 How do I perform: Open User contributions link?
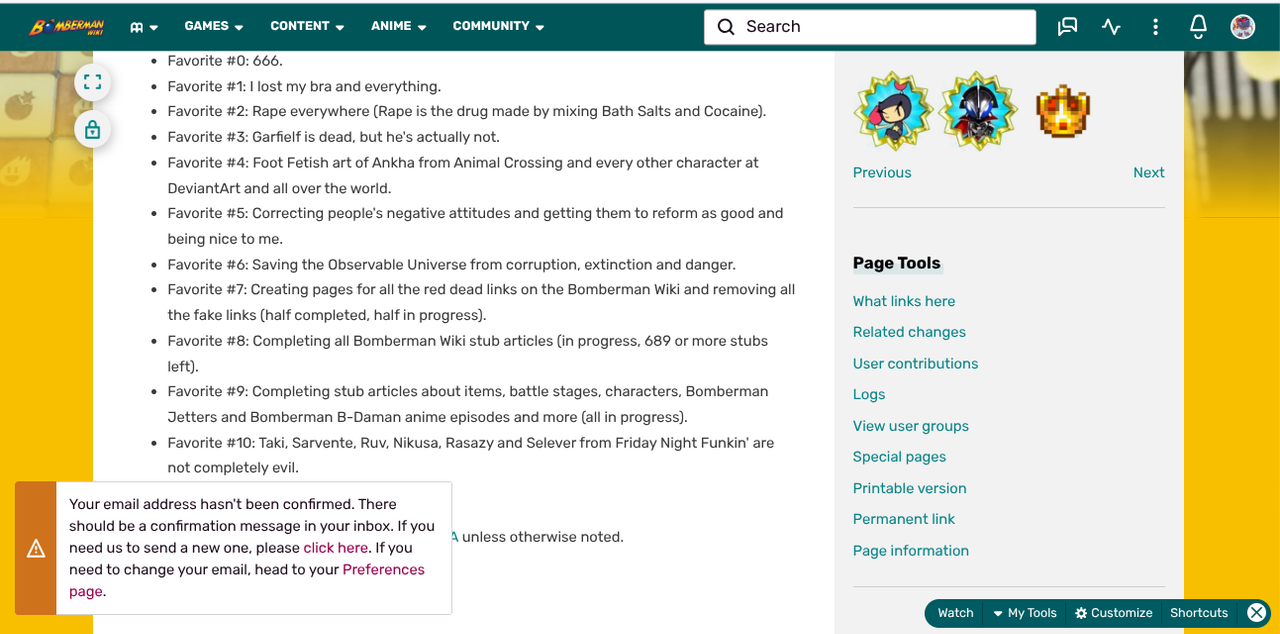[915, 363]
